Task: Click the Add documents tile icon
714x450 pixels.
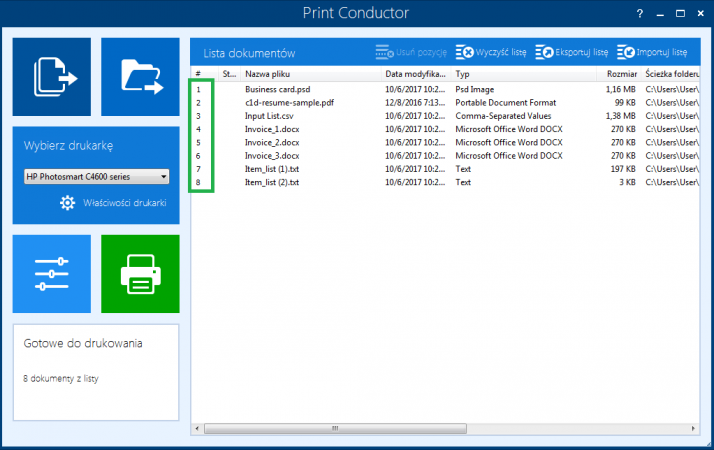Action: (51, 76)
